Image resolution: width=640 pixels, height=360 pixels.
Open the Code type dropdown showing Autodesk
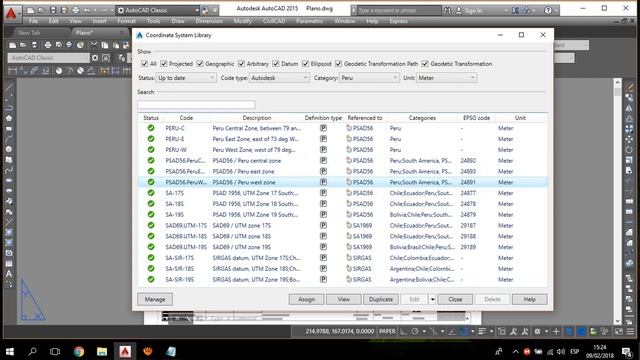pyautogui.click(x=279, y=78)
